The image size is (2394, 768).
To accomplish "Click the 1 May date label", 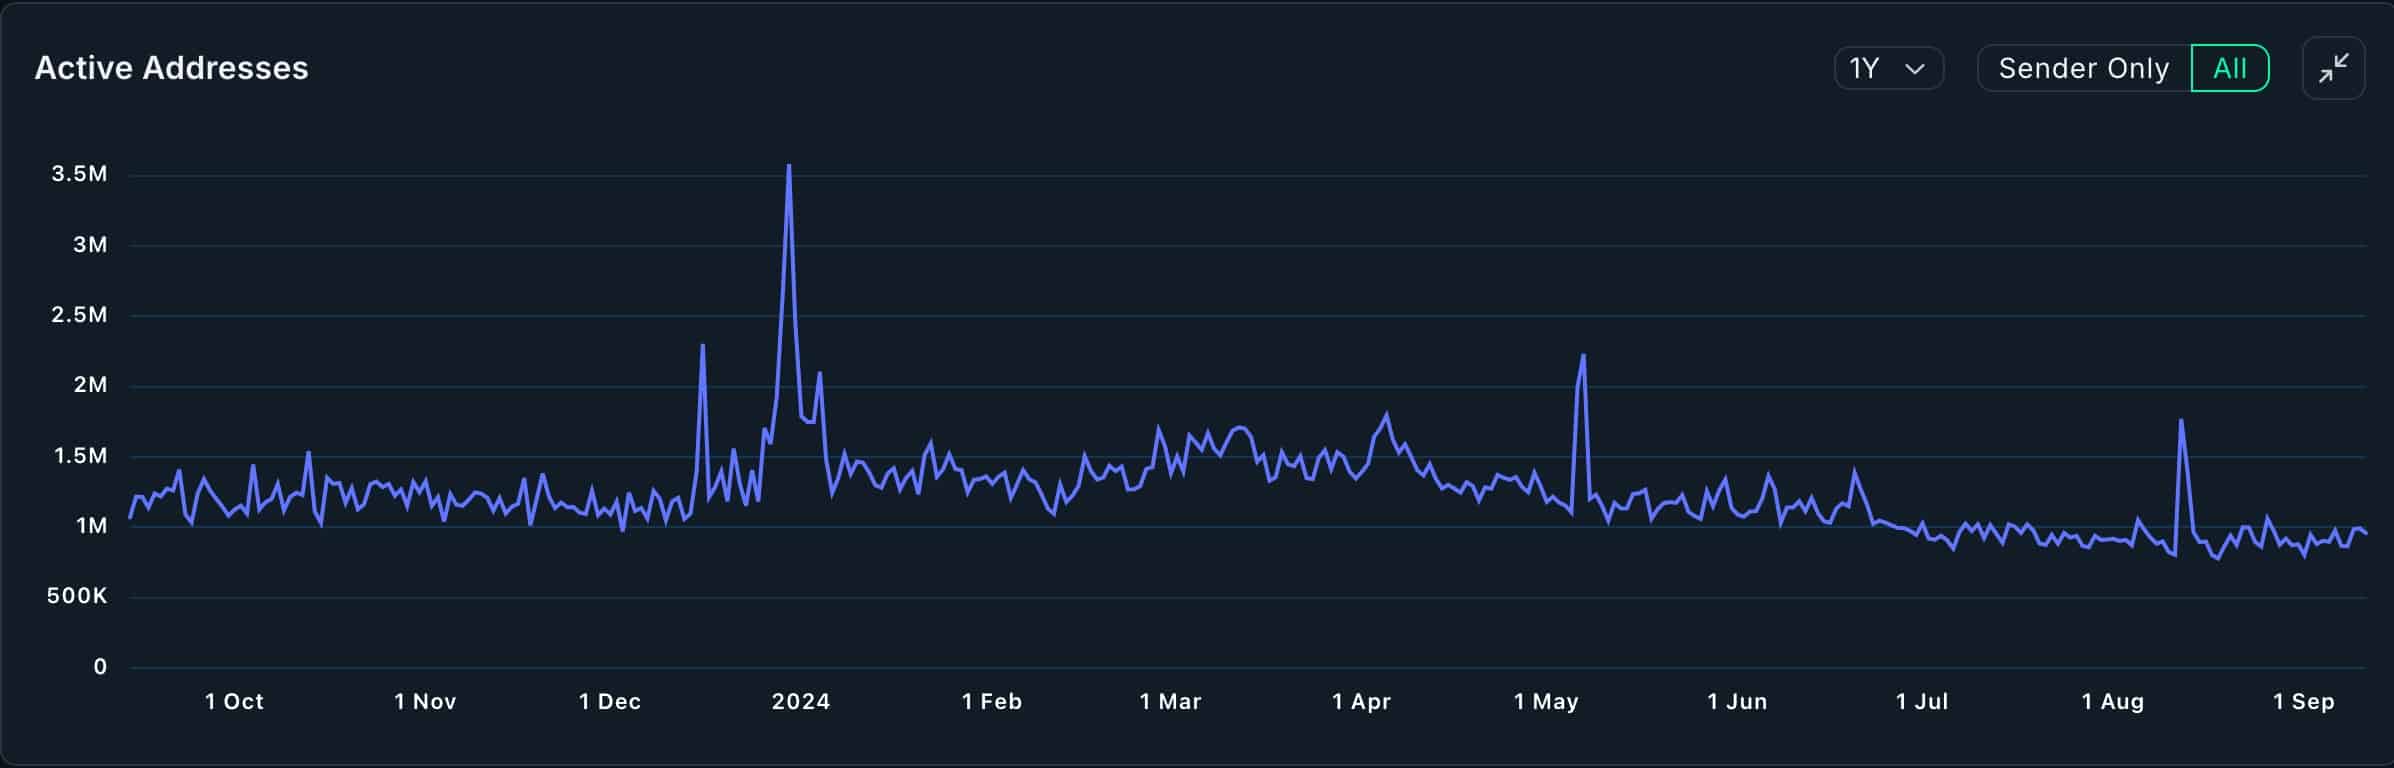I will [1546, 702].
